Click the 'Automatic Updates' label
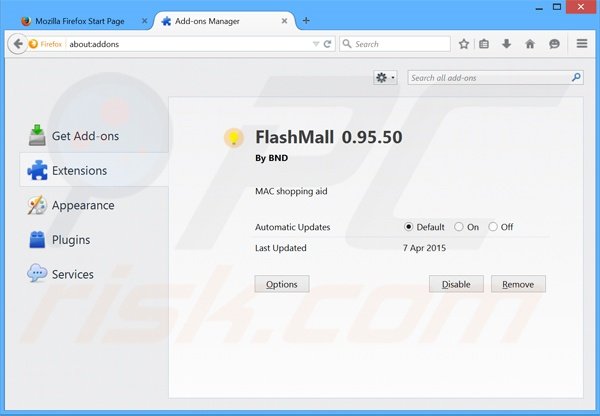Screen dimensions: 600x416 [x=292, y=227]
